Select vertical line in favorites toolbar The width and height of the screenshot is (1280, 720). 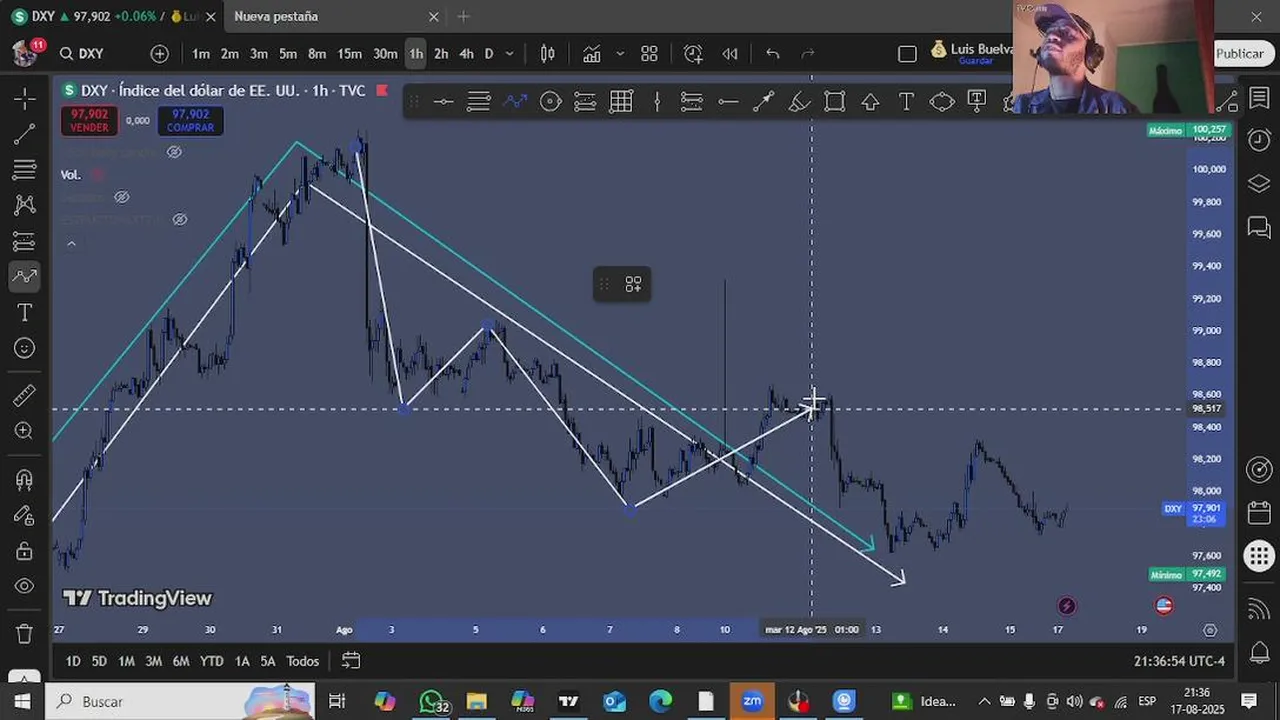[x=657, y=101]
